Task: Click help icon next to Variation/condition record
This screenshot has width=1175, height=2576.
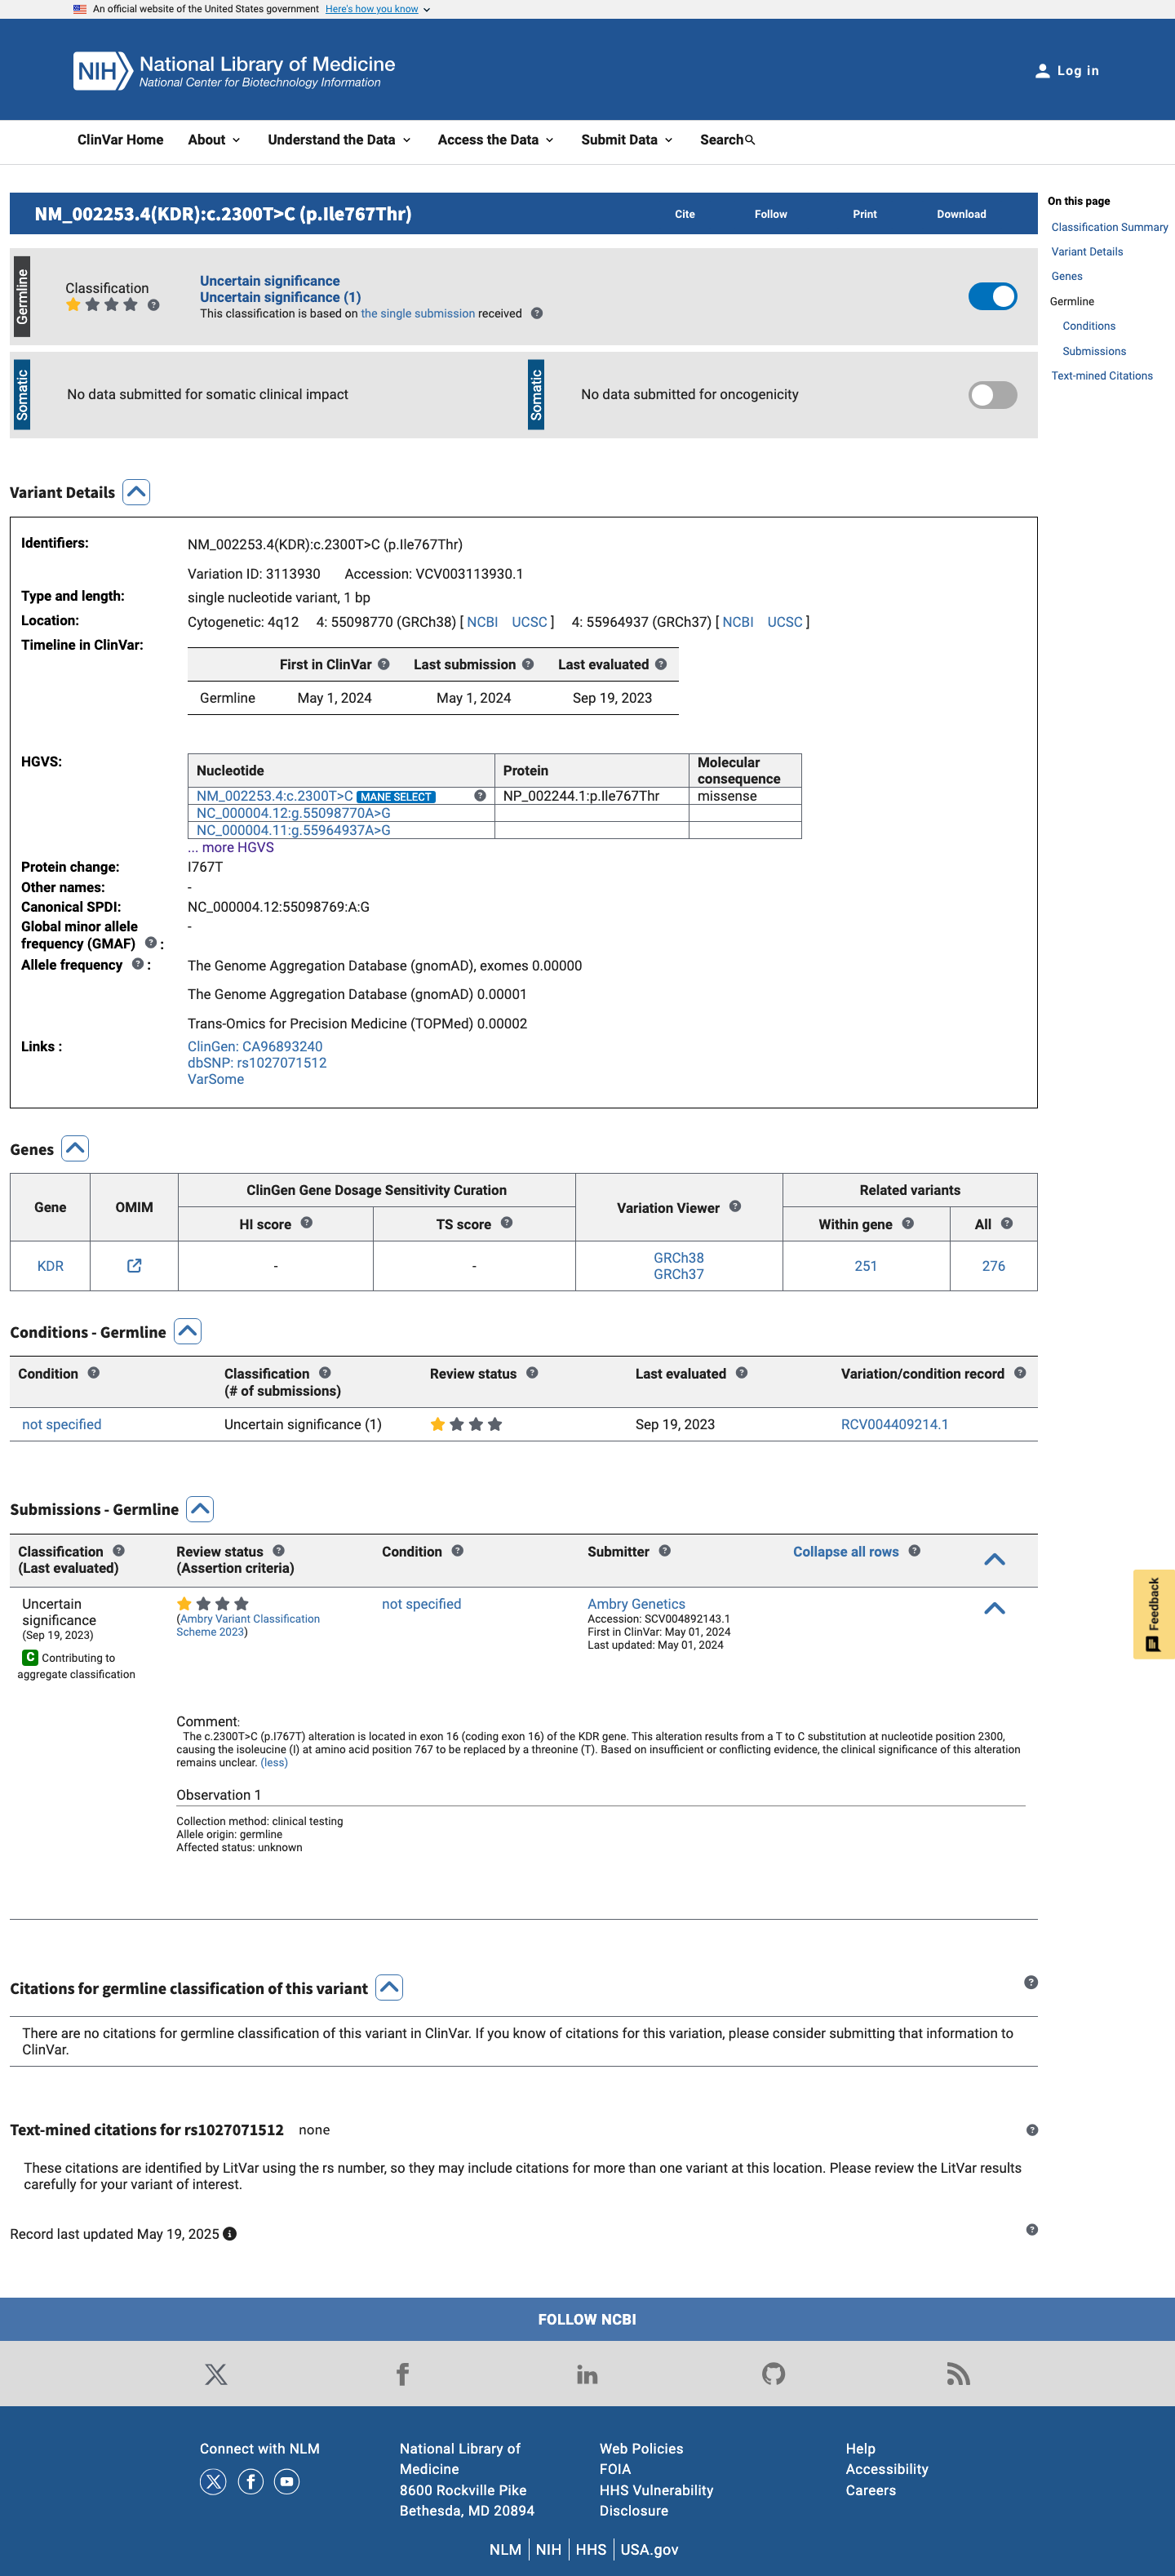Action: [x=1020, y=1372]
